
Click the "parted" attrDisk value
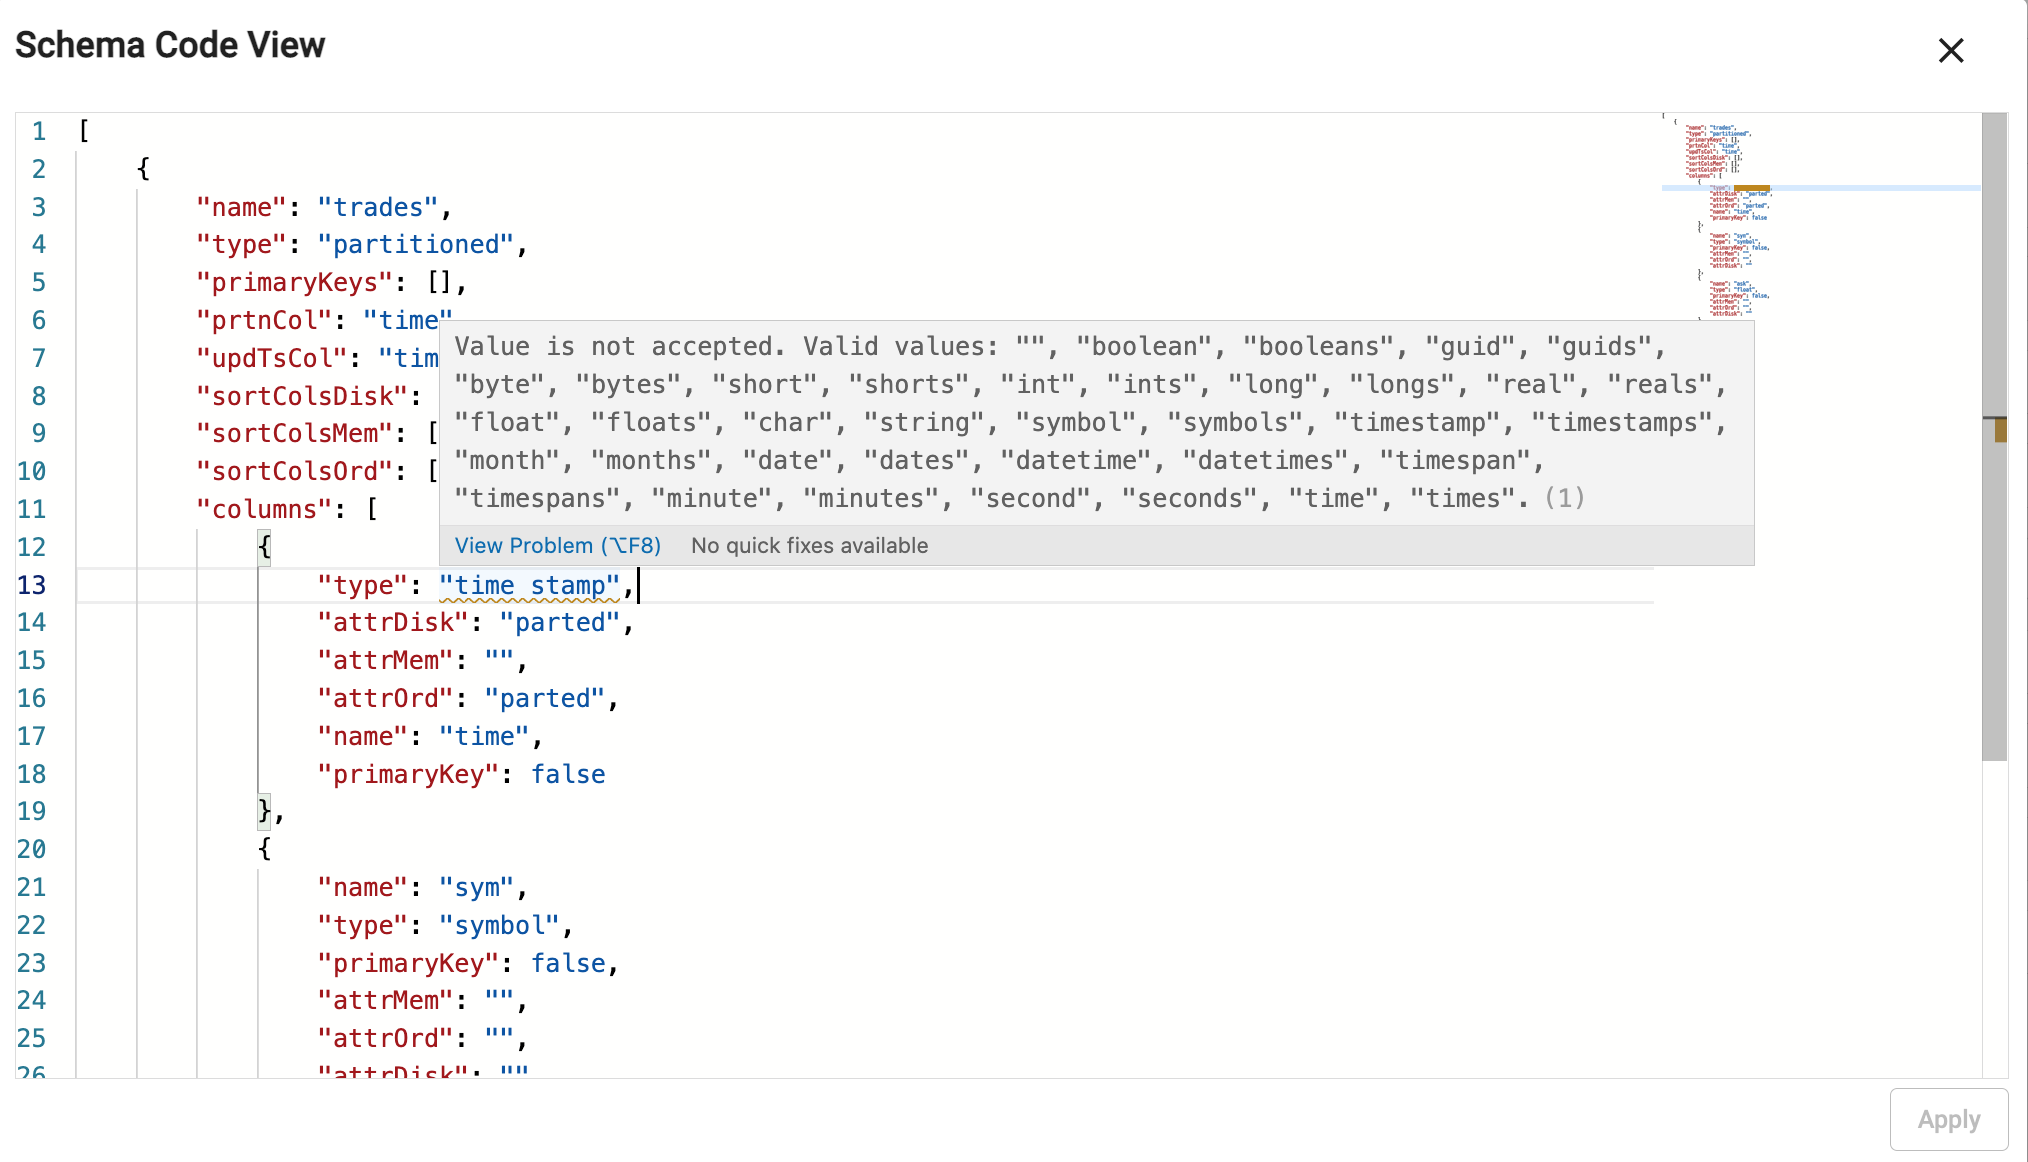point(560,622)
